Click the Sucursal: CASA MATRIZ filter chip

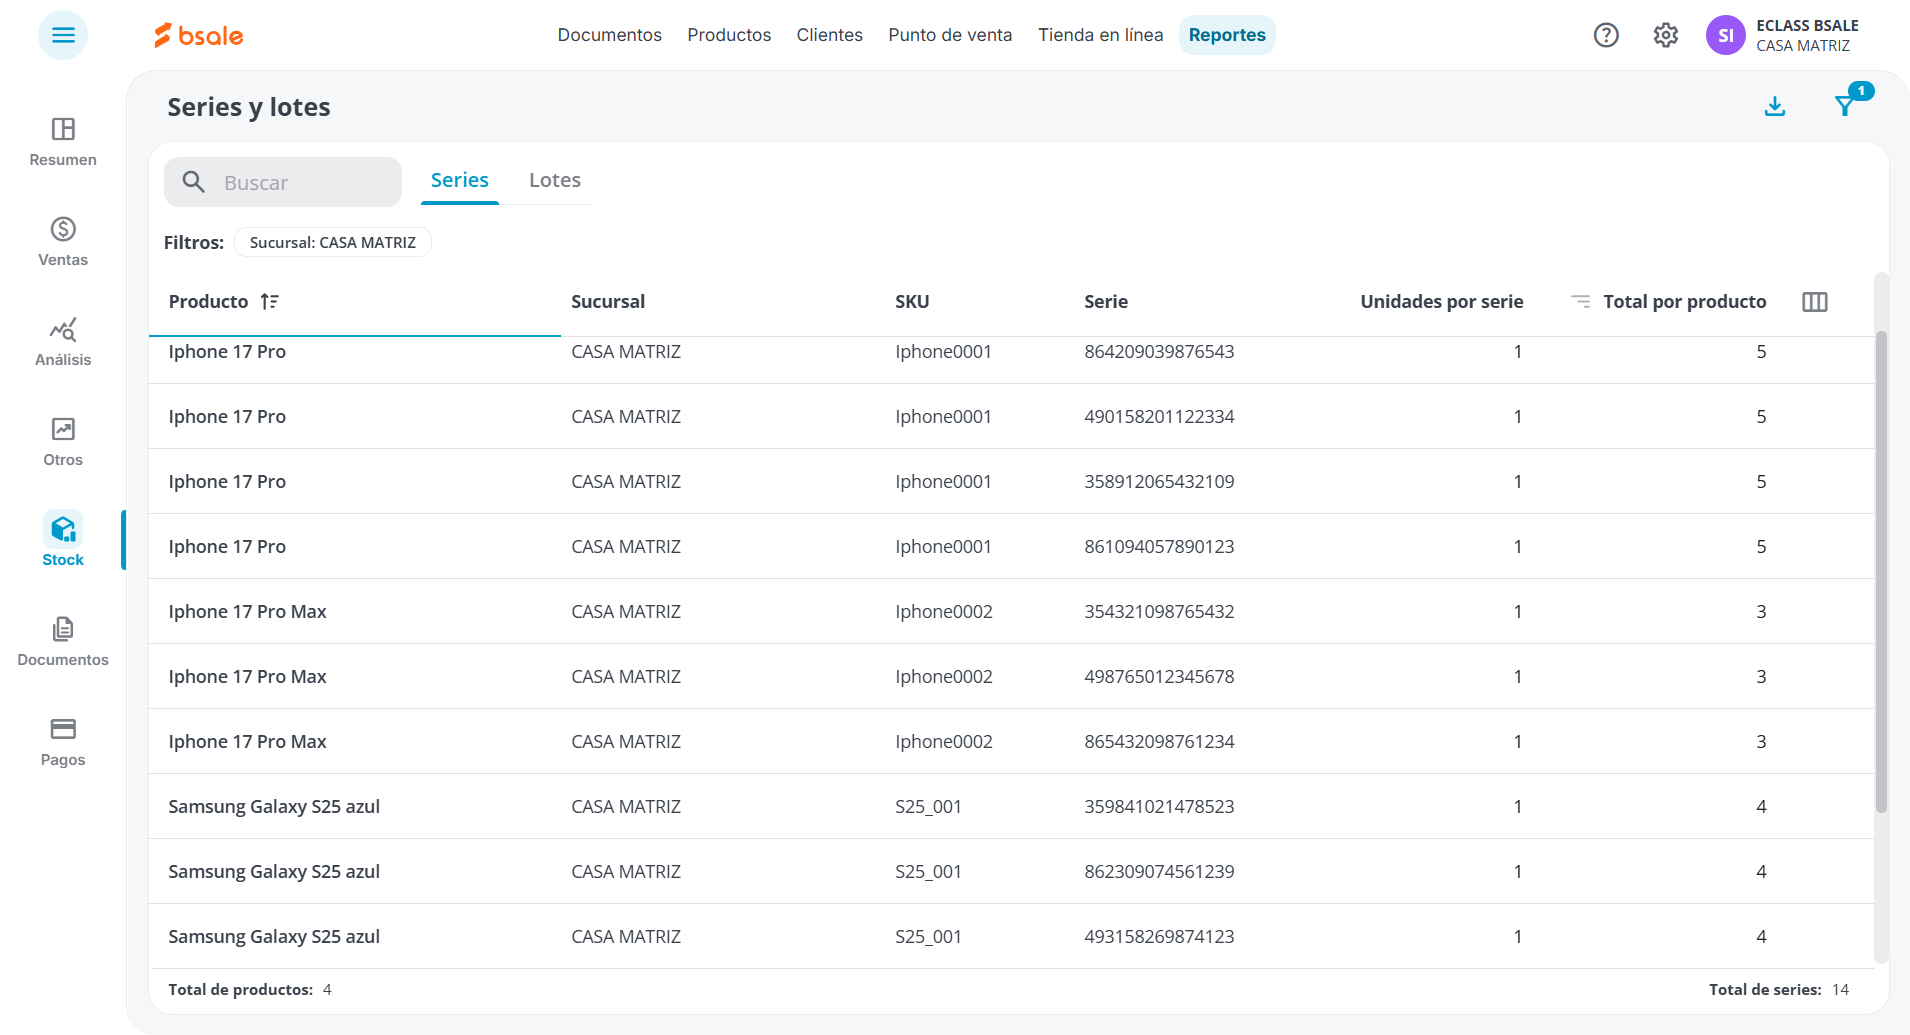[x=333, y=242]
